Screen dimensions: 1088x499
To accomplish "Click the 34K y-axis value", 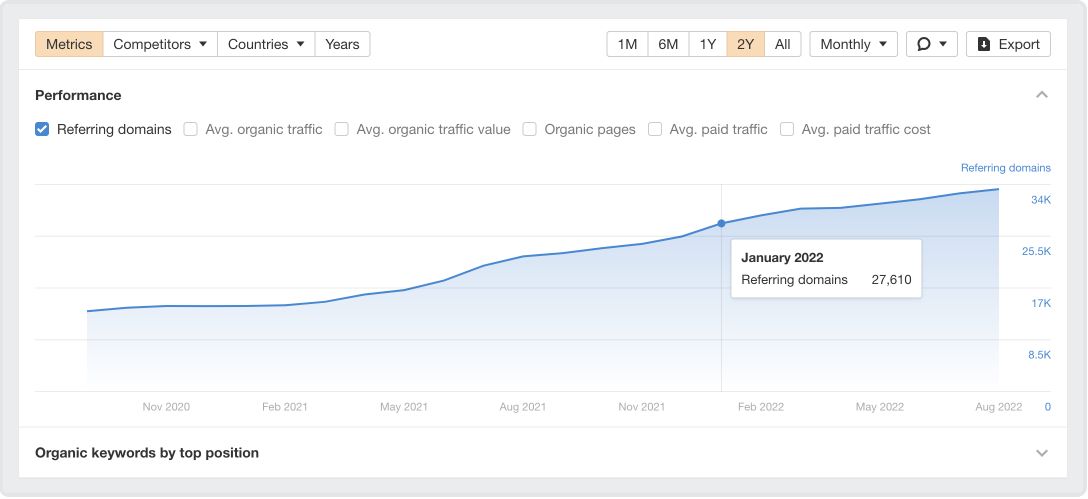I will point(1041,200).
